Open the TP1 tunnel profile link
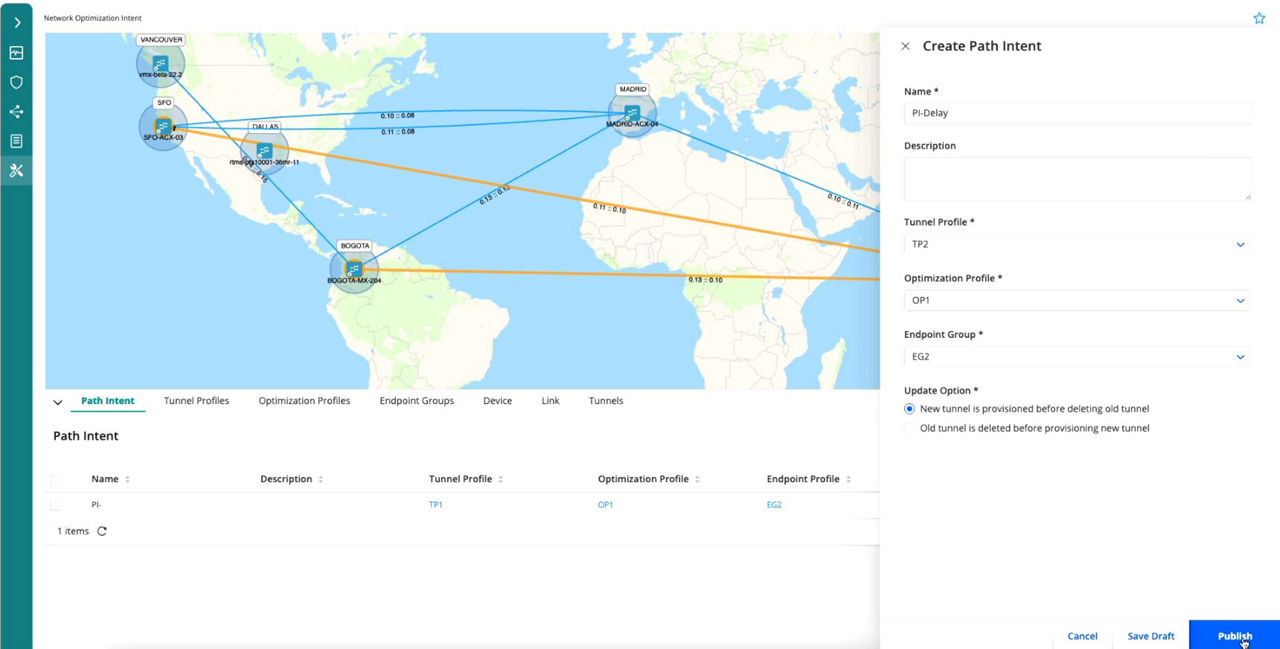 (436, 505)
